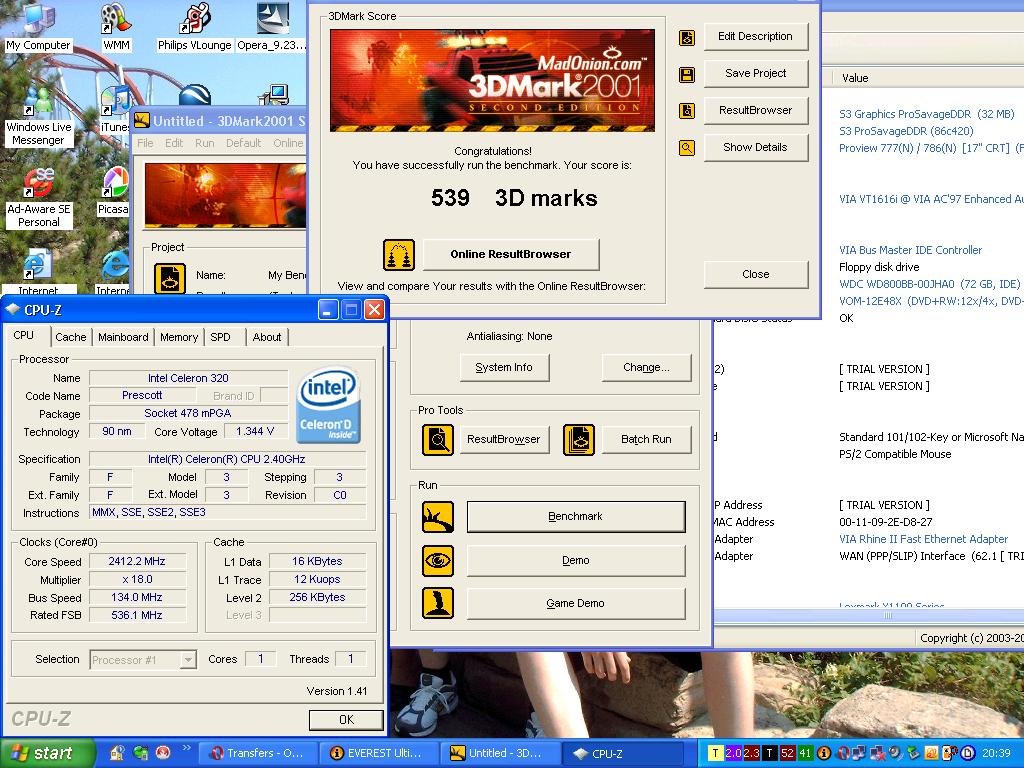1024x768 pixels.
Task: Open Picasa desktop shortcut
Action: pyautogui.click(x=114, y=191)
